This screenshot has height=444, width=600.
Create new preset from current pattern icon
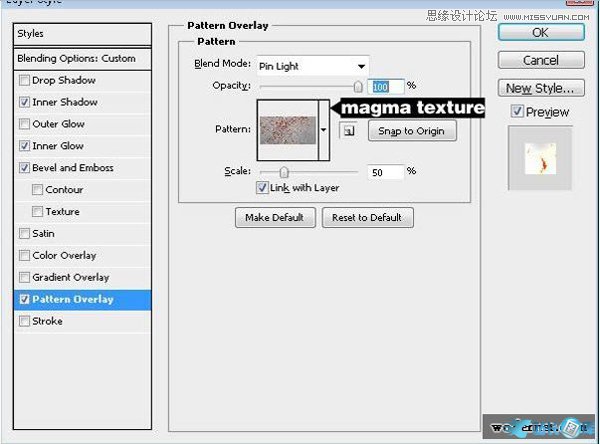tap(346, 130)
